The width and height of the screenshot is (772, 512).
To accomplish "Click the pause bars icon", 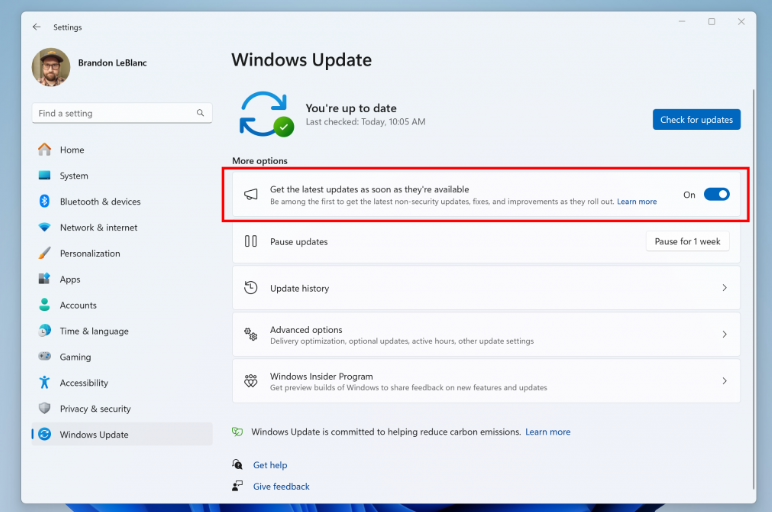I will click(x=251, y=241).
